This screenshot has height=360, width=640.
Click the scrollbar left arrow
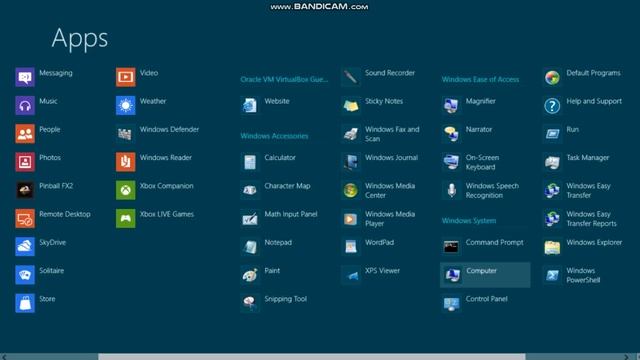(4, 357)
